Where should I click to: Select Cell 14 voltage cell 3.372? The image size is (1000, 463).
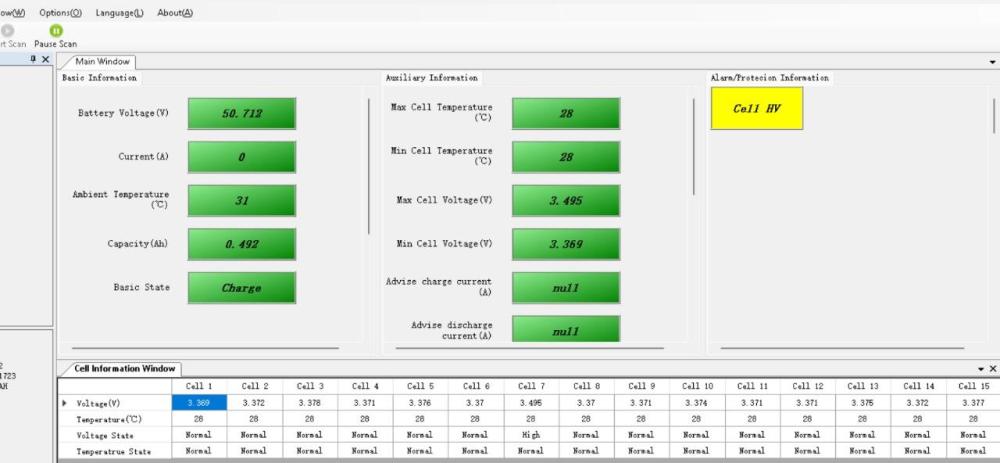[918, 403]
